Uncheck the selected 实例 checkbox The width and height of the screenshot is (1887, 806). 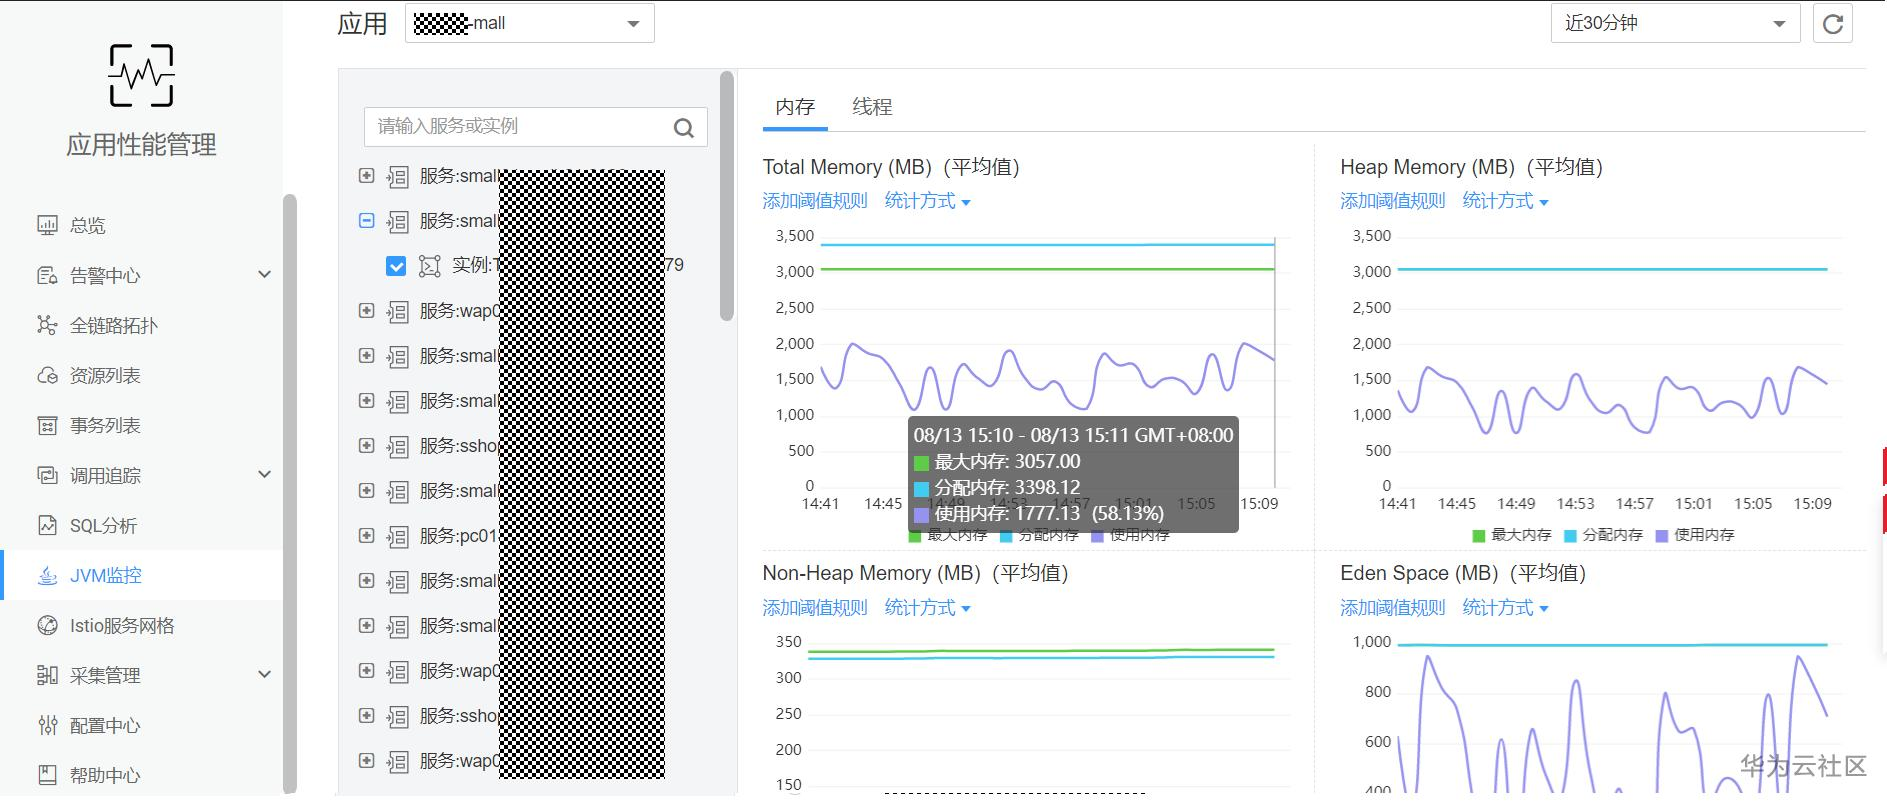pos(396,266)
